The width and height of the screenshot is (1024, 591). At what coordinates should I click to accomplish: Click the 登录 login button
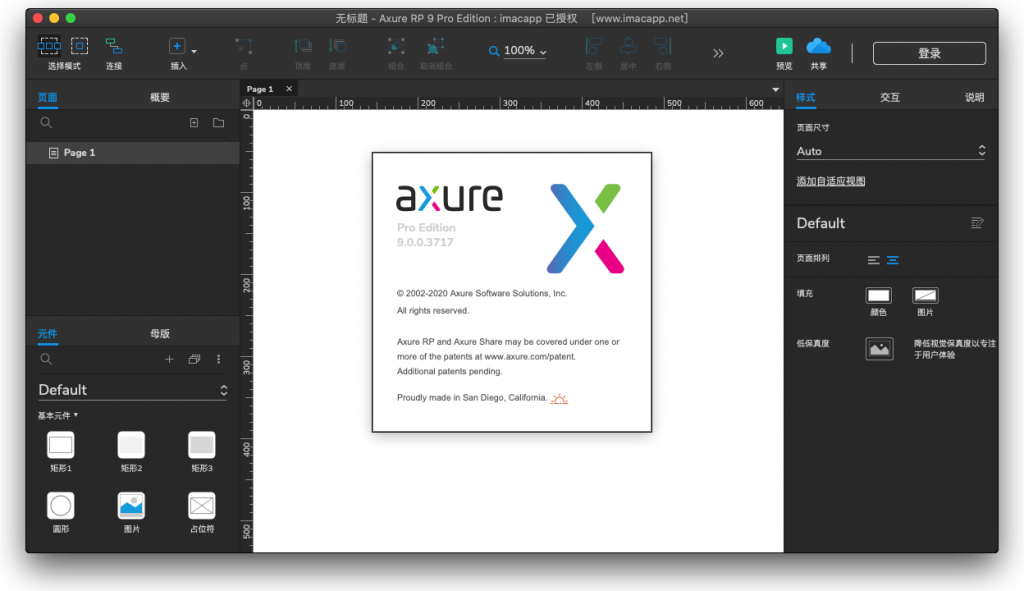[x=929, y=54]
